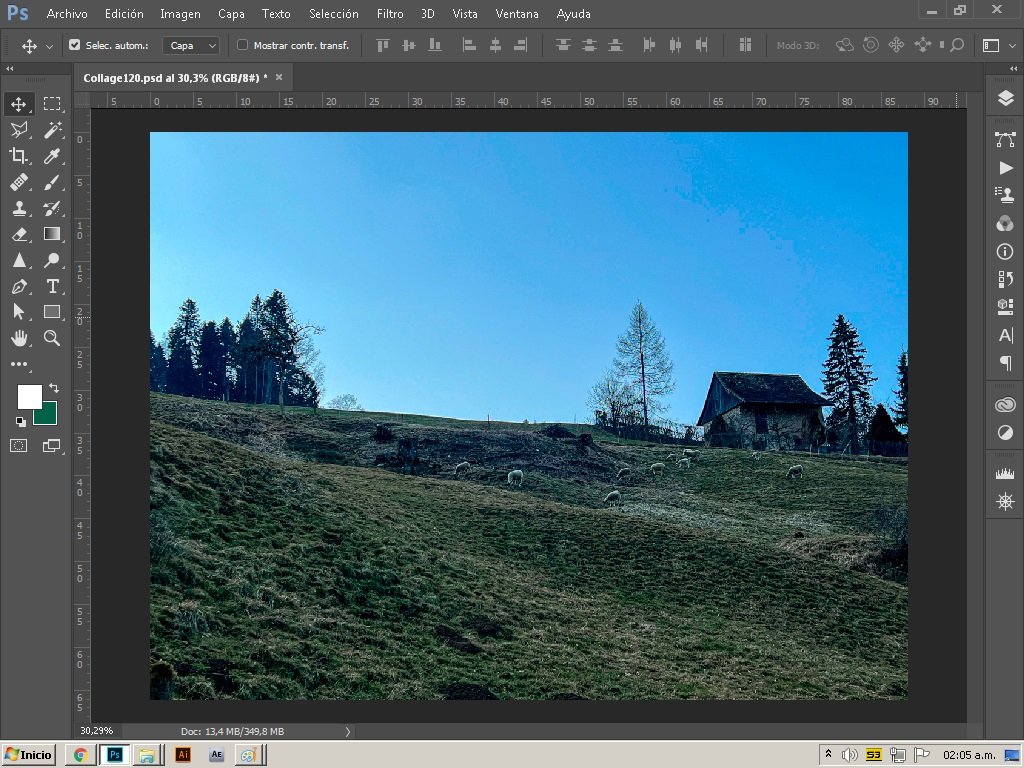Select the Move tool in the toolbox
1024x768 pixels.
pos(19,104)
